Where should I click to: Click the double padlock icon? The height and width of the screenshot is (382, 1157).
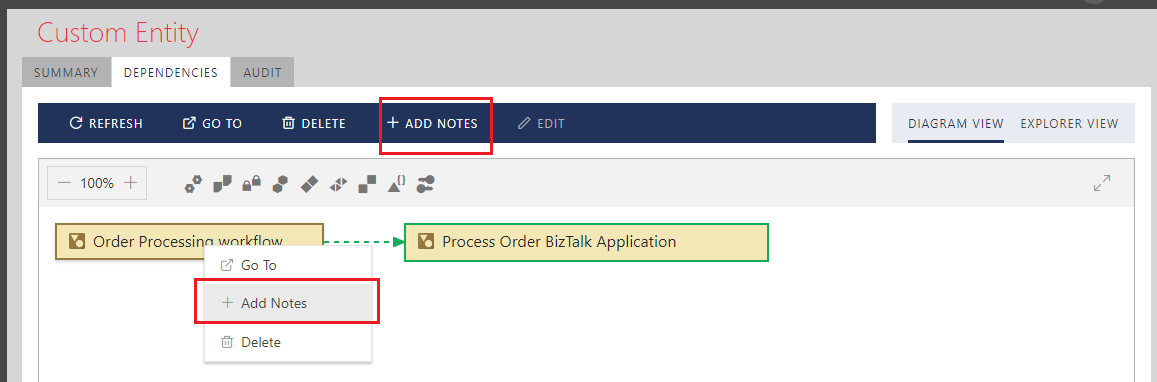(x=252, y=183)
